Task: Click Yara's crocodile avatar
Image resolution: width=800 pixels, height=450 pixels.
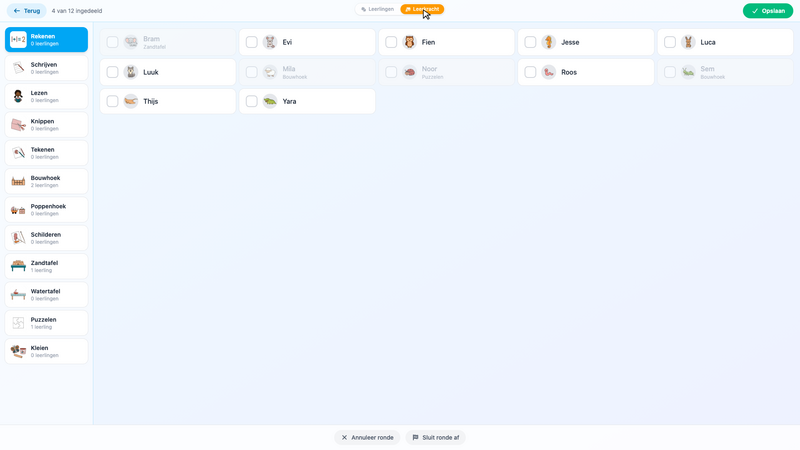Action: [270, 101]
